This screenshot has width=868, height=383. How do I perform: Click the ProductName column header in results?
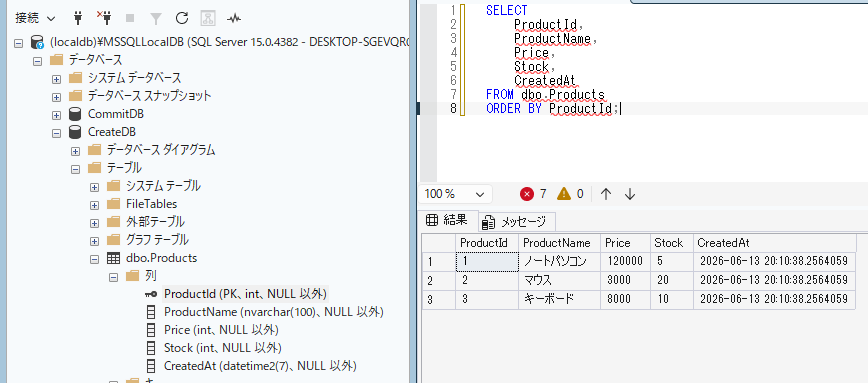point(560,243)
